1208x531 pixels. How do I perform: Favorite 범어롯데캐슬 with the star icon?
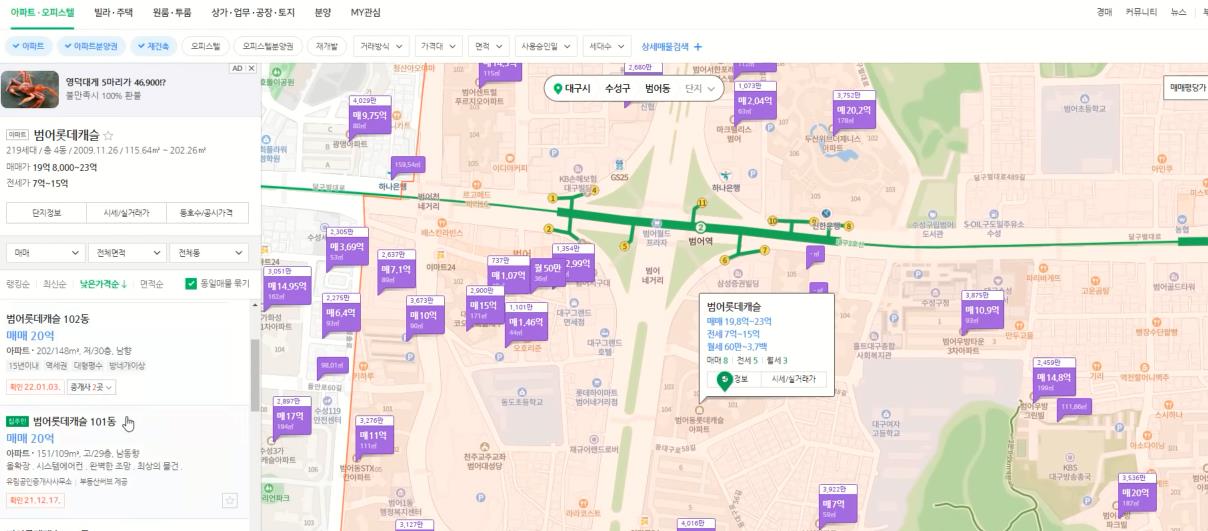tap(108, 134)
